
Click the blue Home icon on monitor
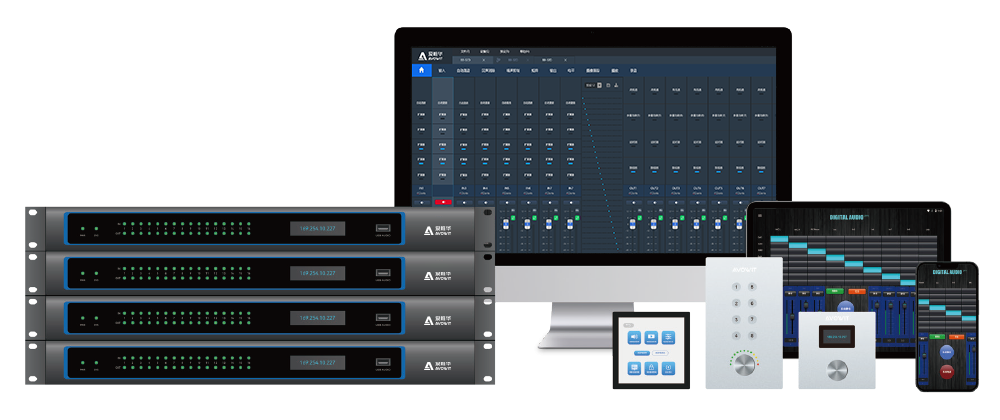pos(421,71)
